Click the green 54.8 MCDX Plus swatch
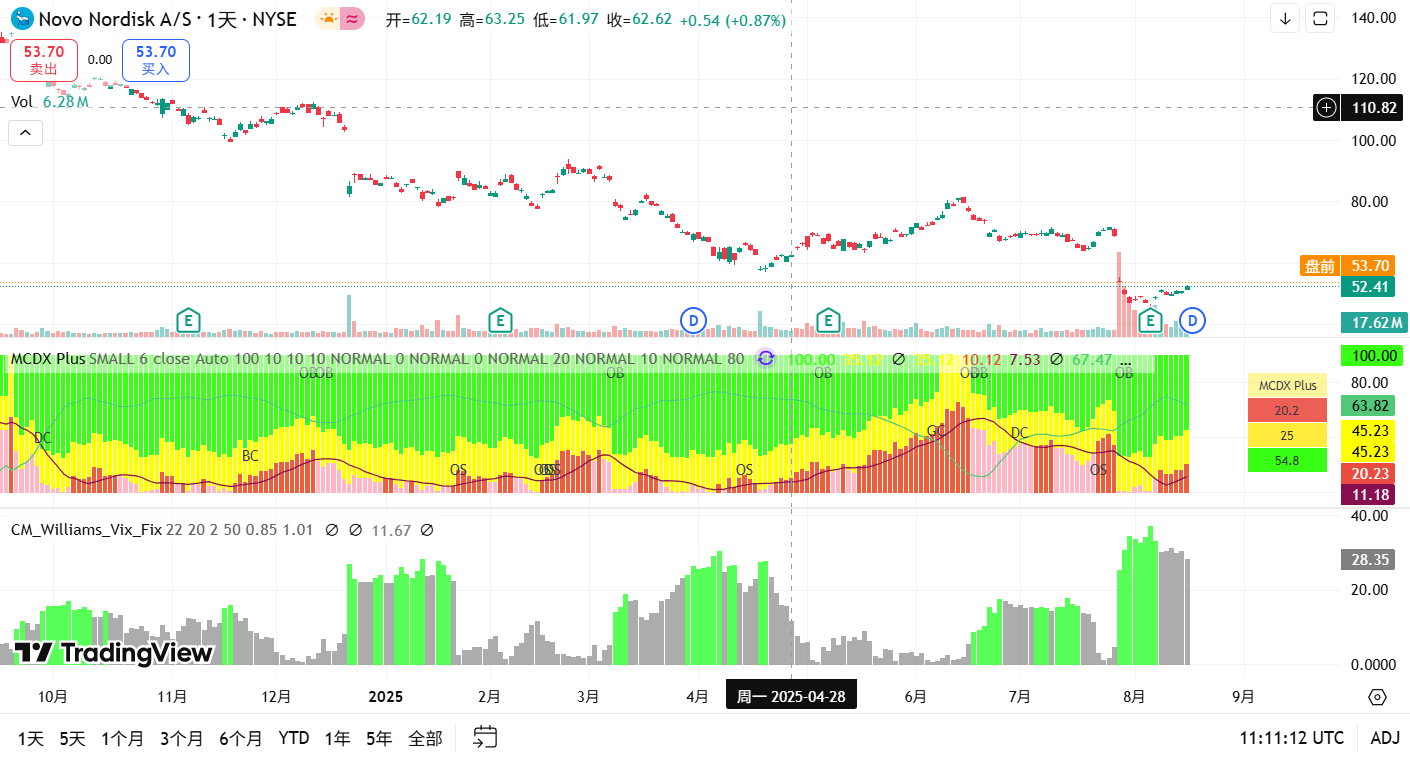The width and height of the screenshot is (1410, 759). click(x=1287, y=460)
